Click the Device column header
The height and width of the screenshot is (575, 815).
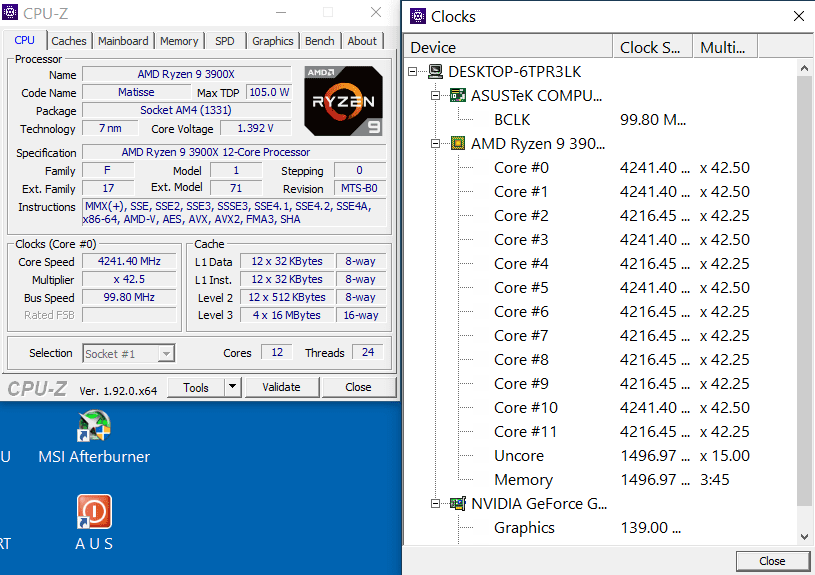coord(508,47)
